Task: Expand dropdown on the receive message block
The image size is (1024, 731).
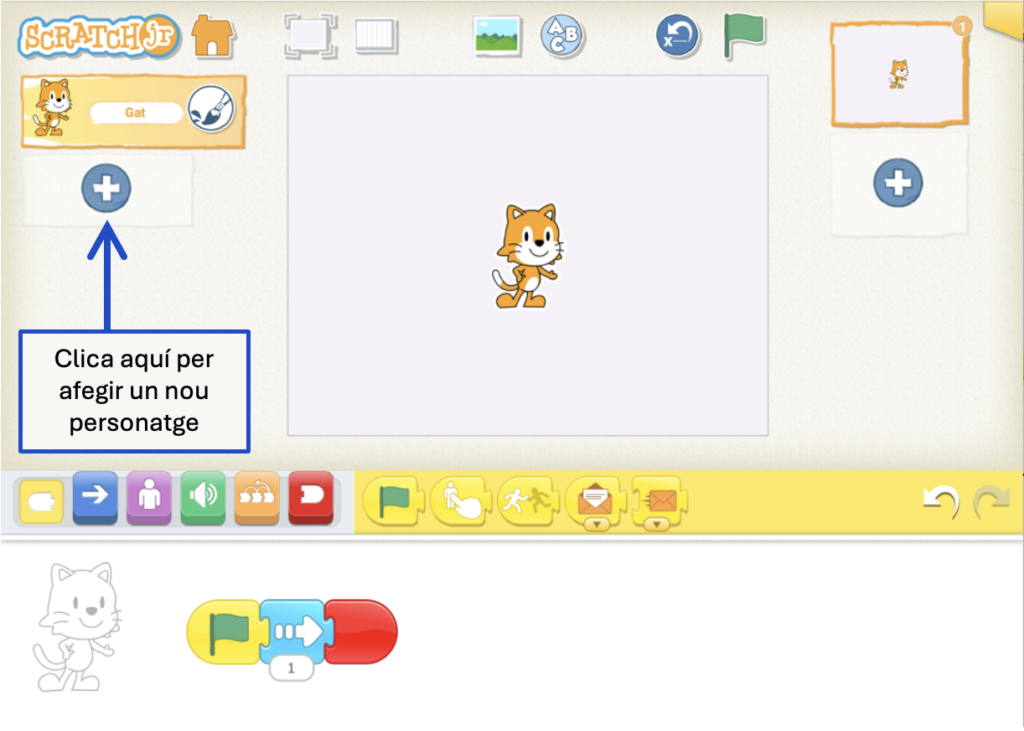Action: pos(597,523)
